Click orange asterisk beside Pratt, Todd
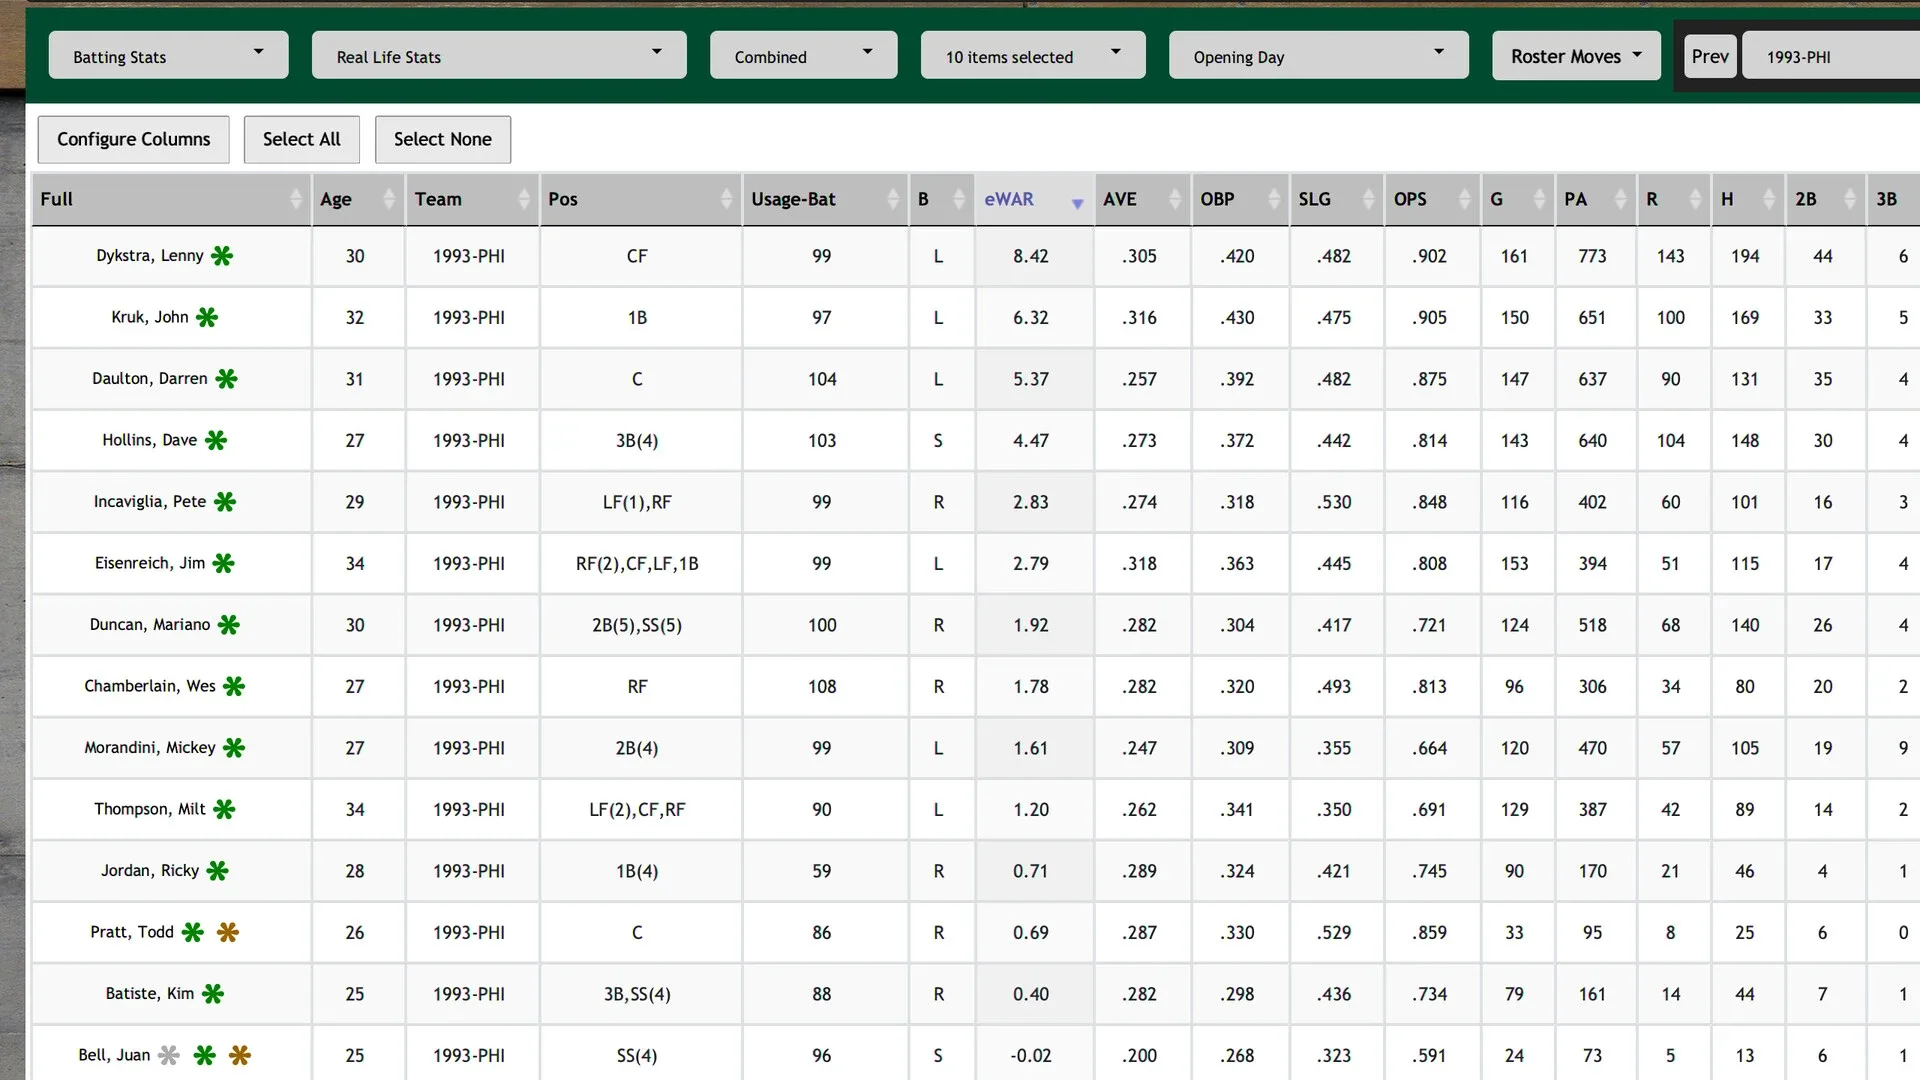This screenshot has width=1920, height=1080. click(x=228, y=932)
